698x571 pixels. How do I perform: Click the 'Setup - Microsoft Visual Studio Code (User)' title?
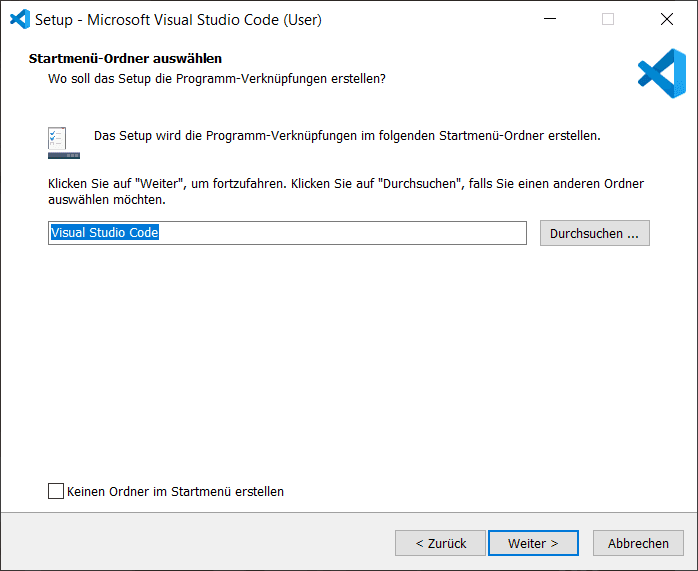(x=178, y=19)
